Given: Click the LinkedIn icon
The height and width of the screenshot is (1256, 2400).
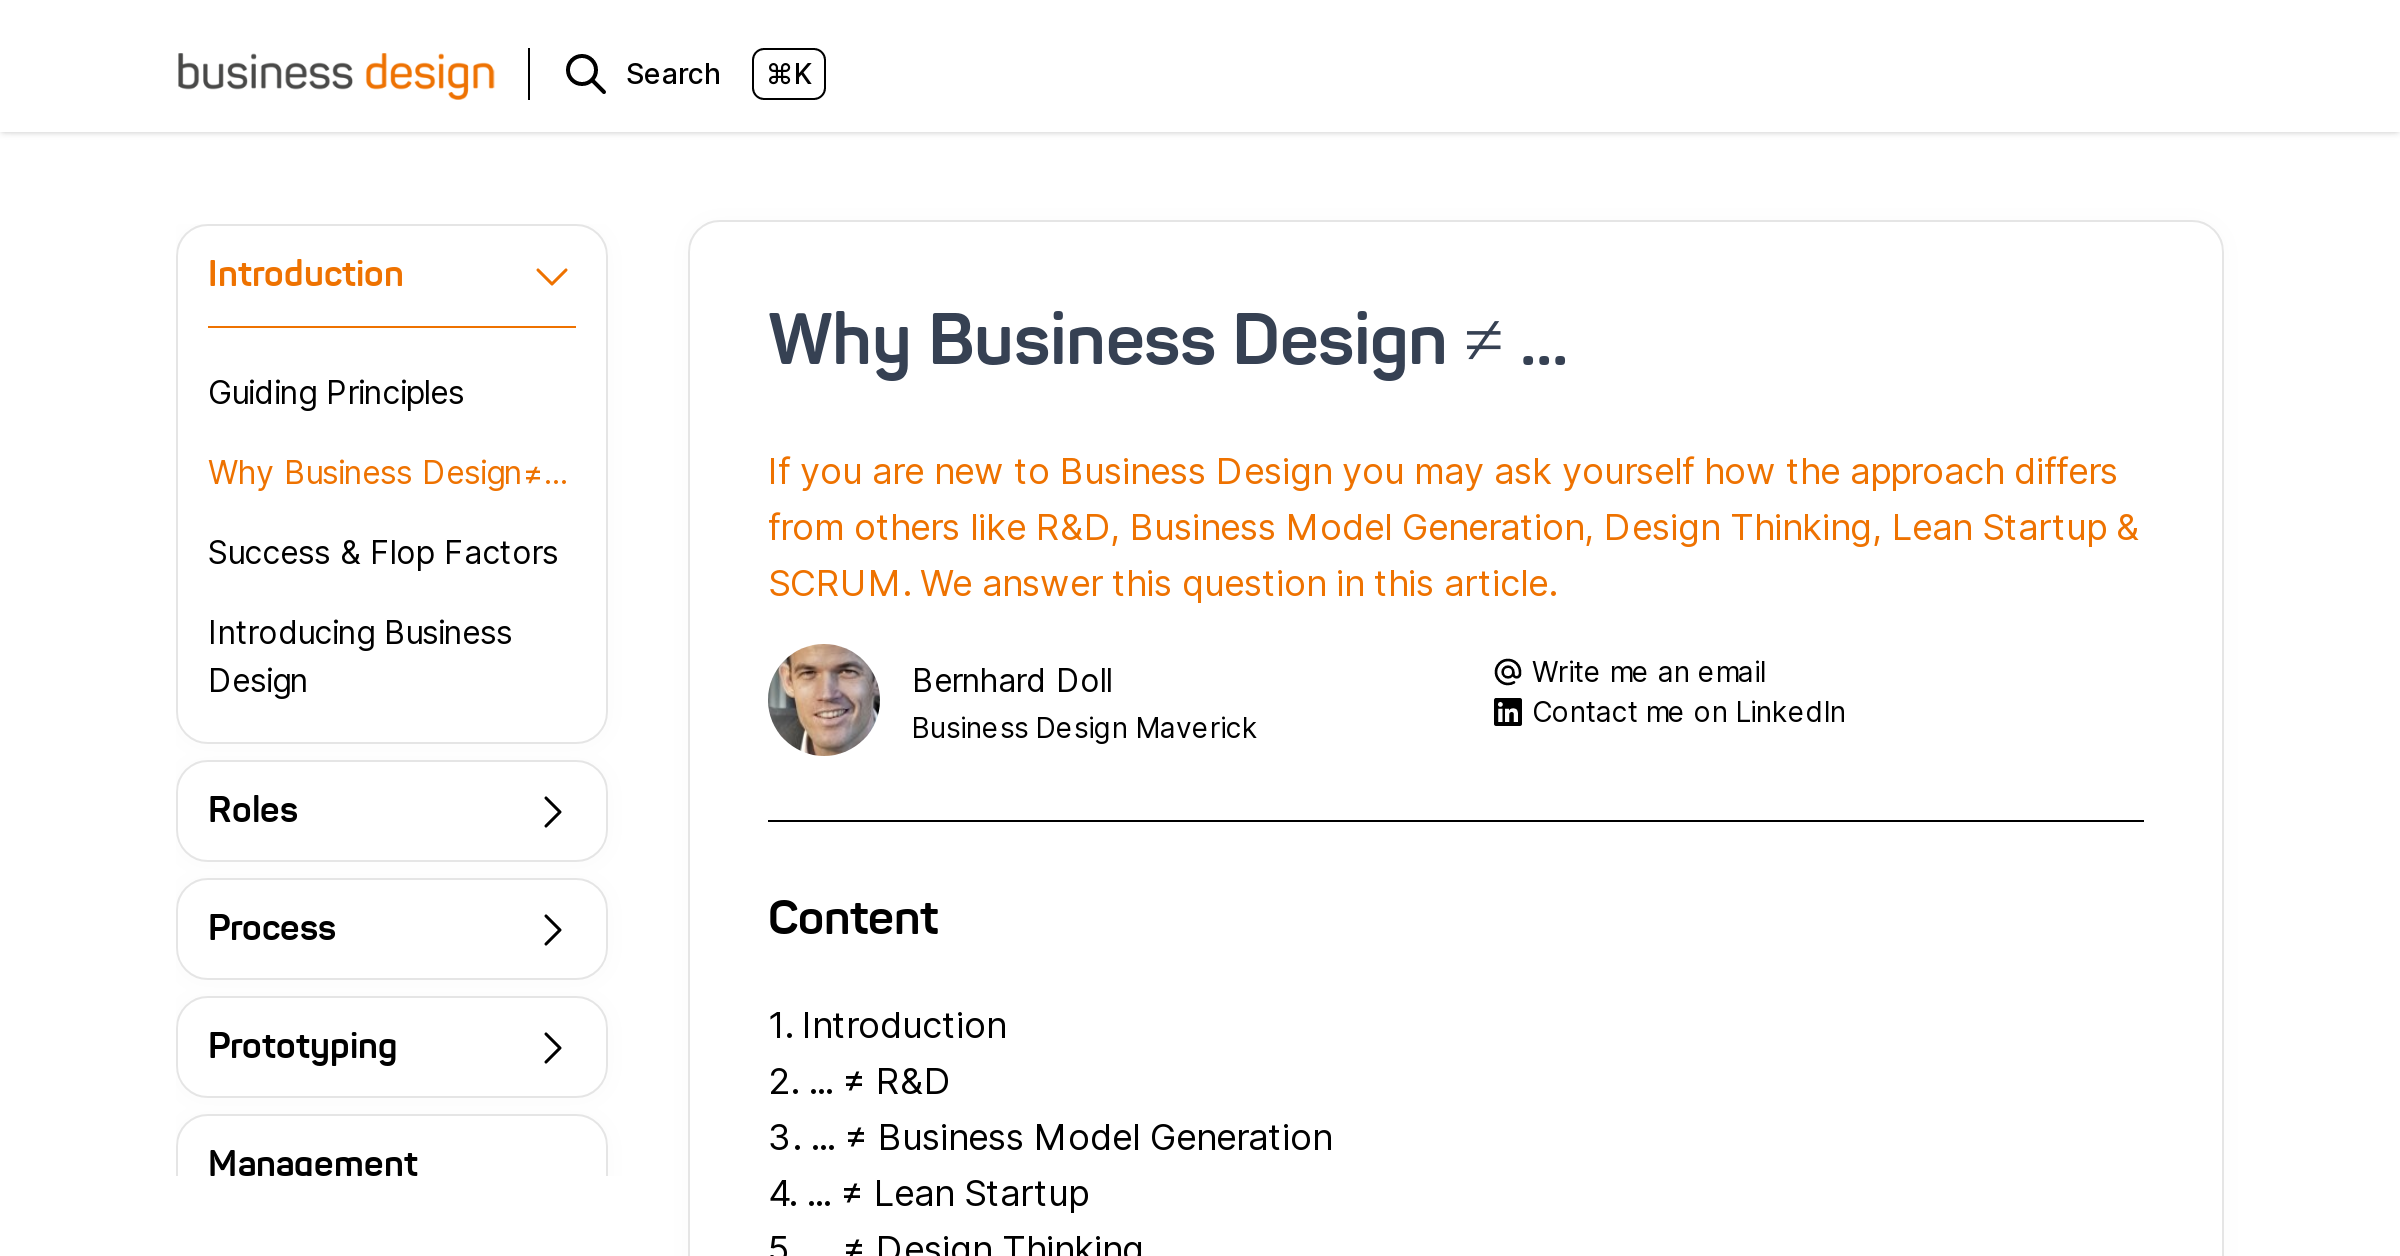Looking at the screenshot, I should coord(1507,711).
